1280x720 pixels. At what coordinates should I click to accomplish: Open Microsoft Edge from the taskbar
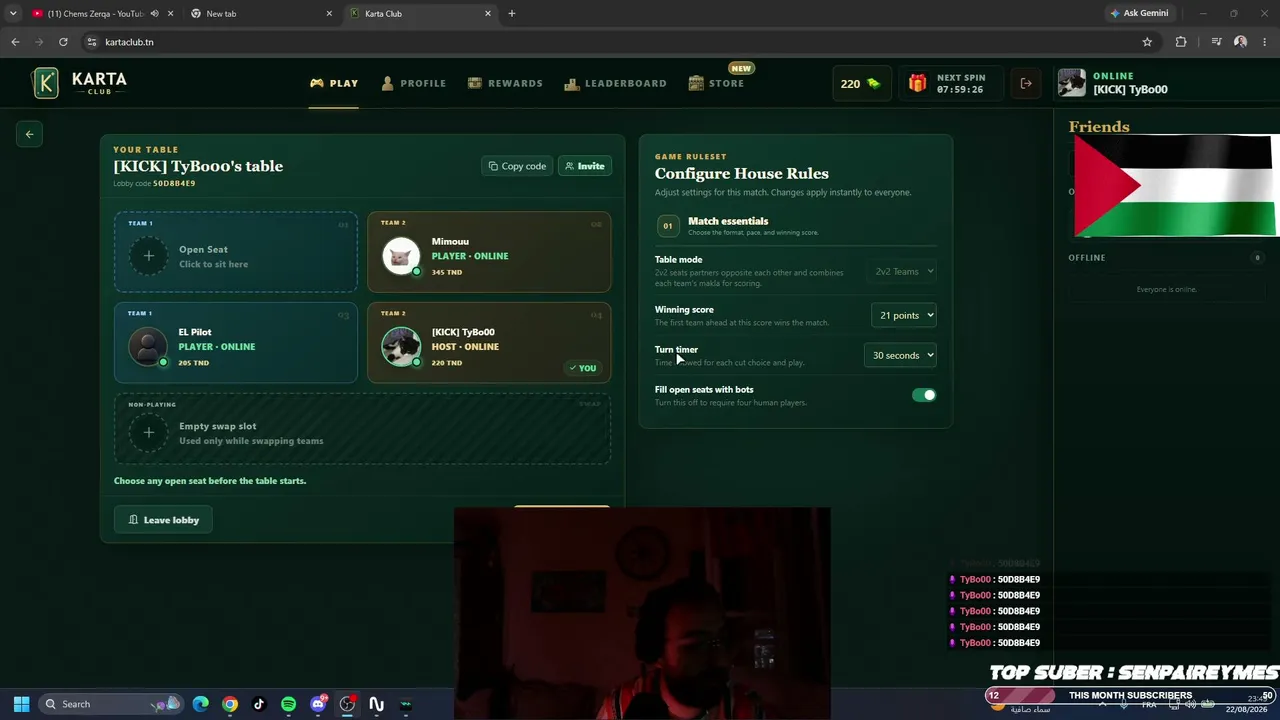click(201, 704)
